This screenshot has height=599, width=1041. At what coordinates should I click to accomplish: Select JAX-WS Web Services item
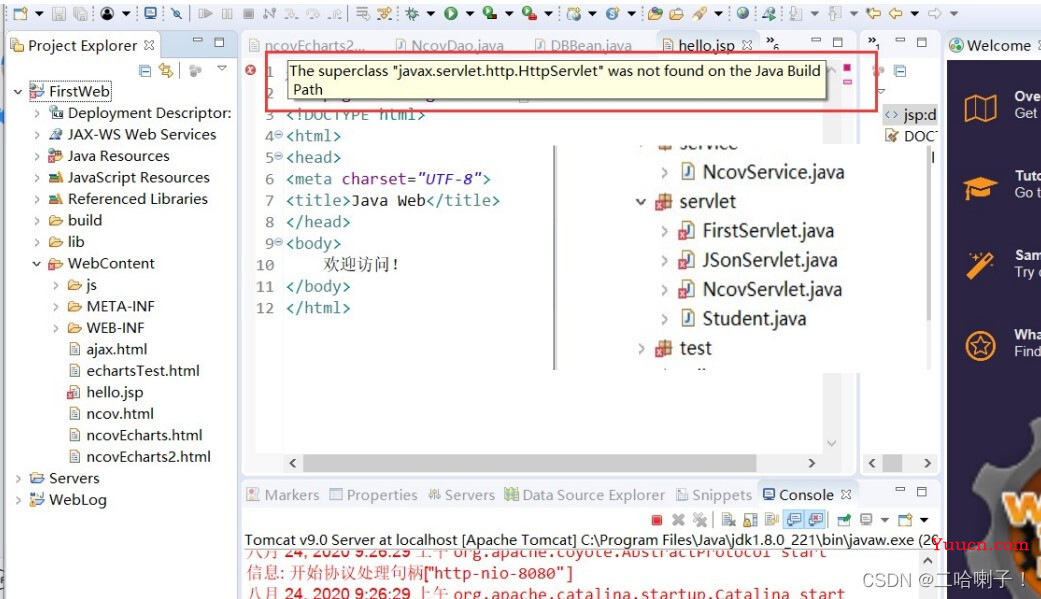coord(132,135)
